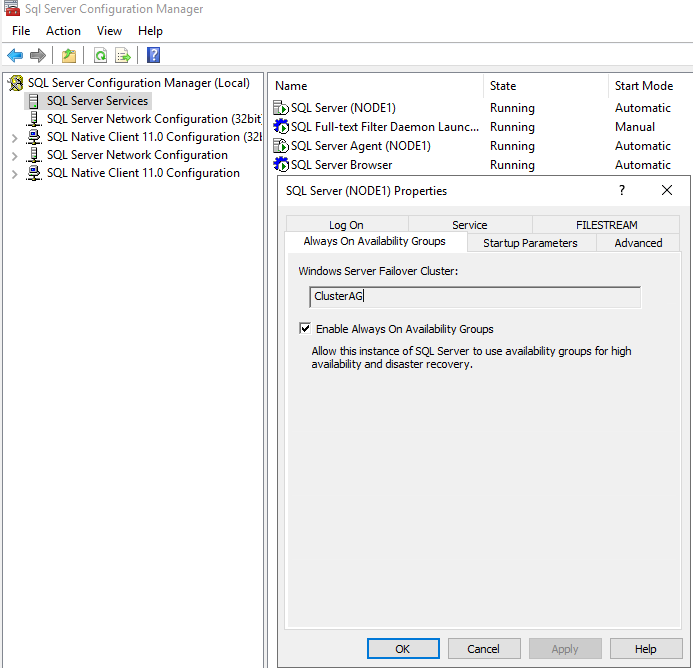The image size is (693, 668).
Task: Open the Help menu
Action: pyautogui.click(x=150, y=31)
